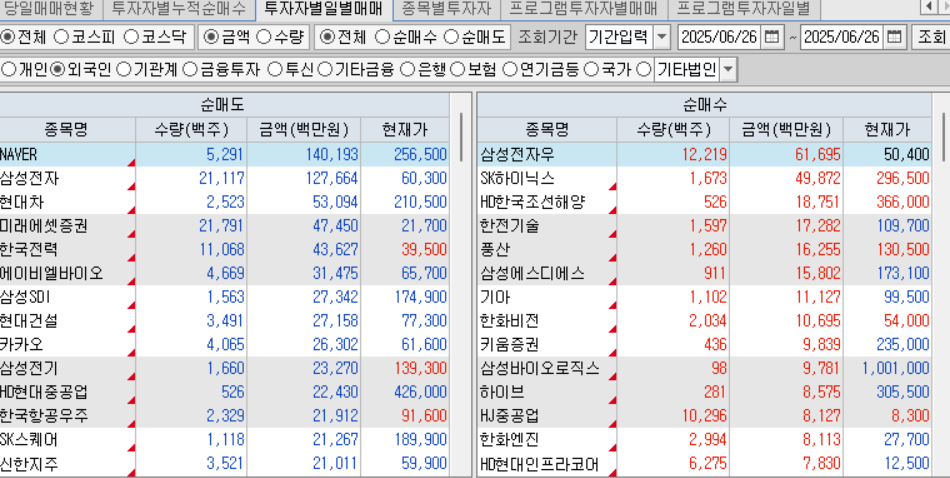Select the 삼성바이오로직스 stock row

[x=705, y=368]
